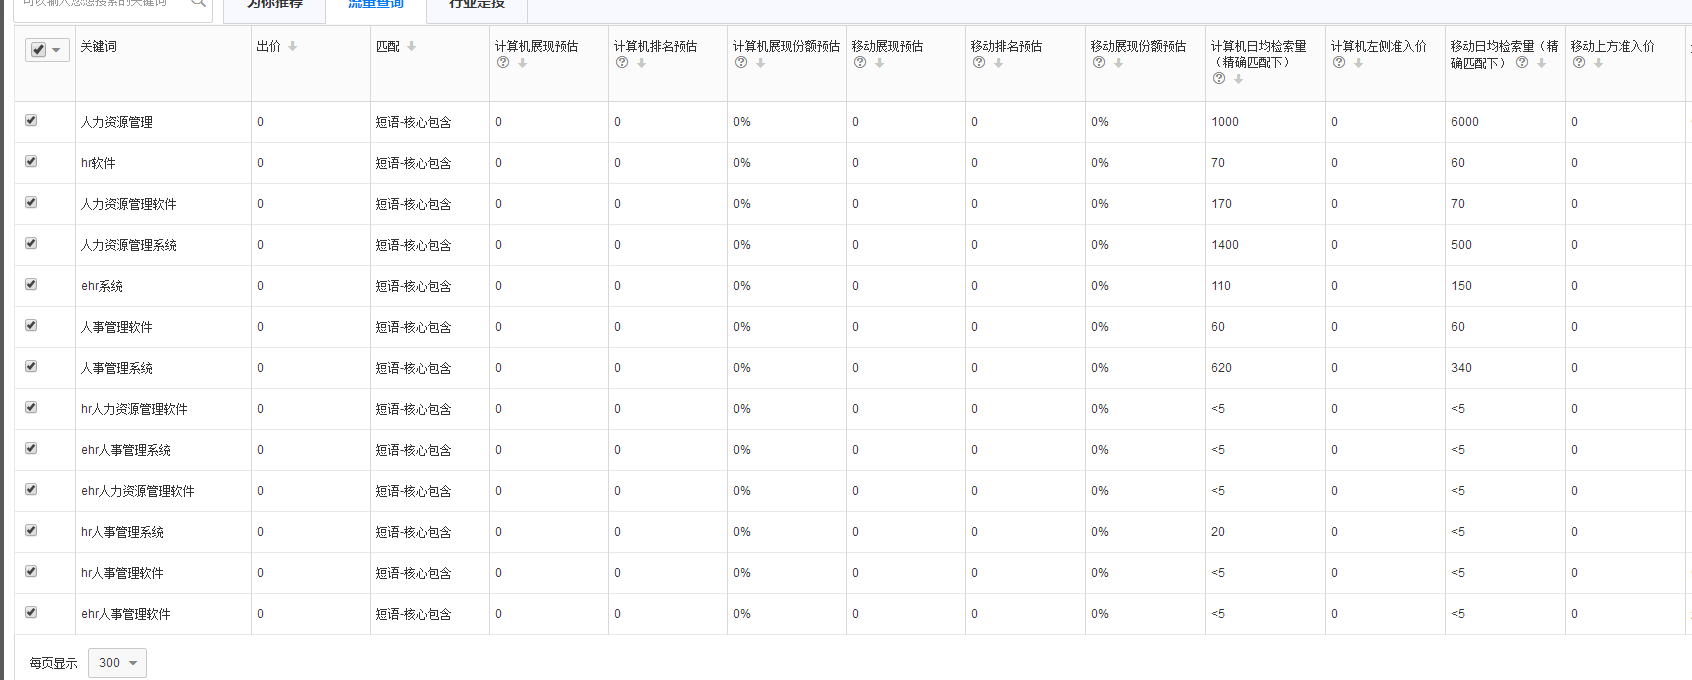Expand the 每页显示 300 dropdown
Image resolution: width=1692 pixels, height=680 pixels.
(117, 662)
